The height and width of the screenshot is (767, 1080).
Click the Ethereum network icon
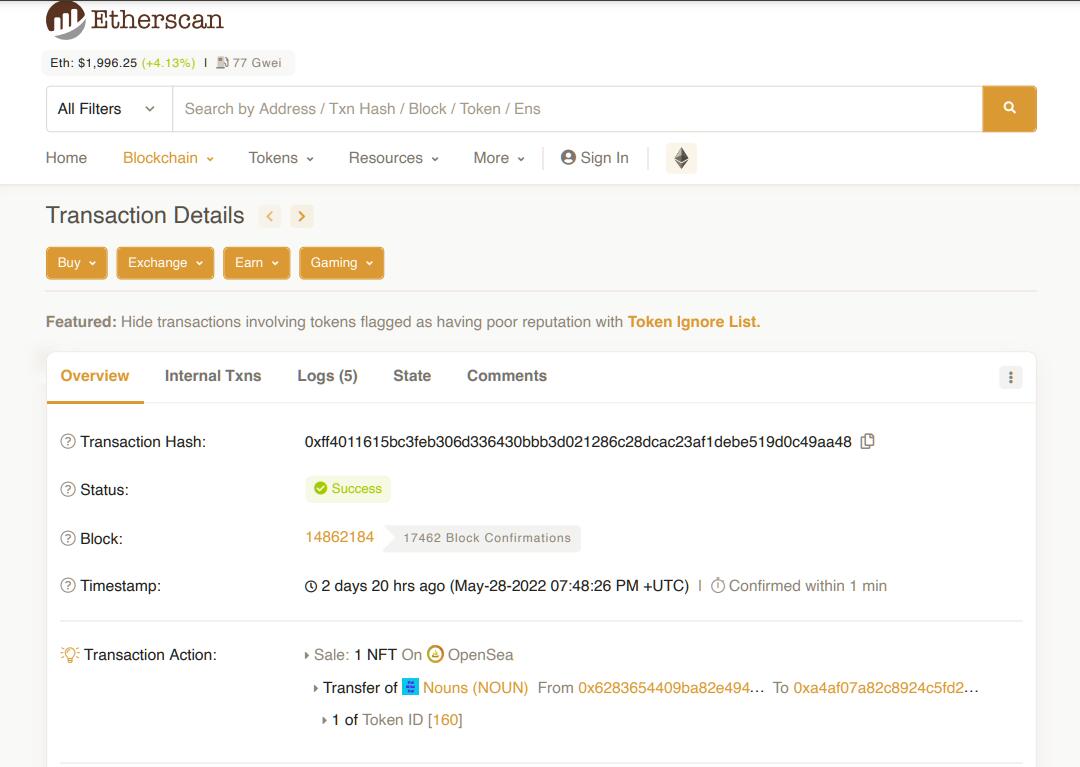[x=681, y=158]
